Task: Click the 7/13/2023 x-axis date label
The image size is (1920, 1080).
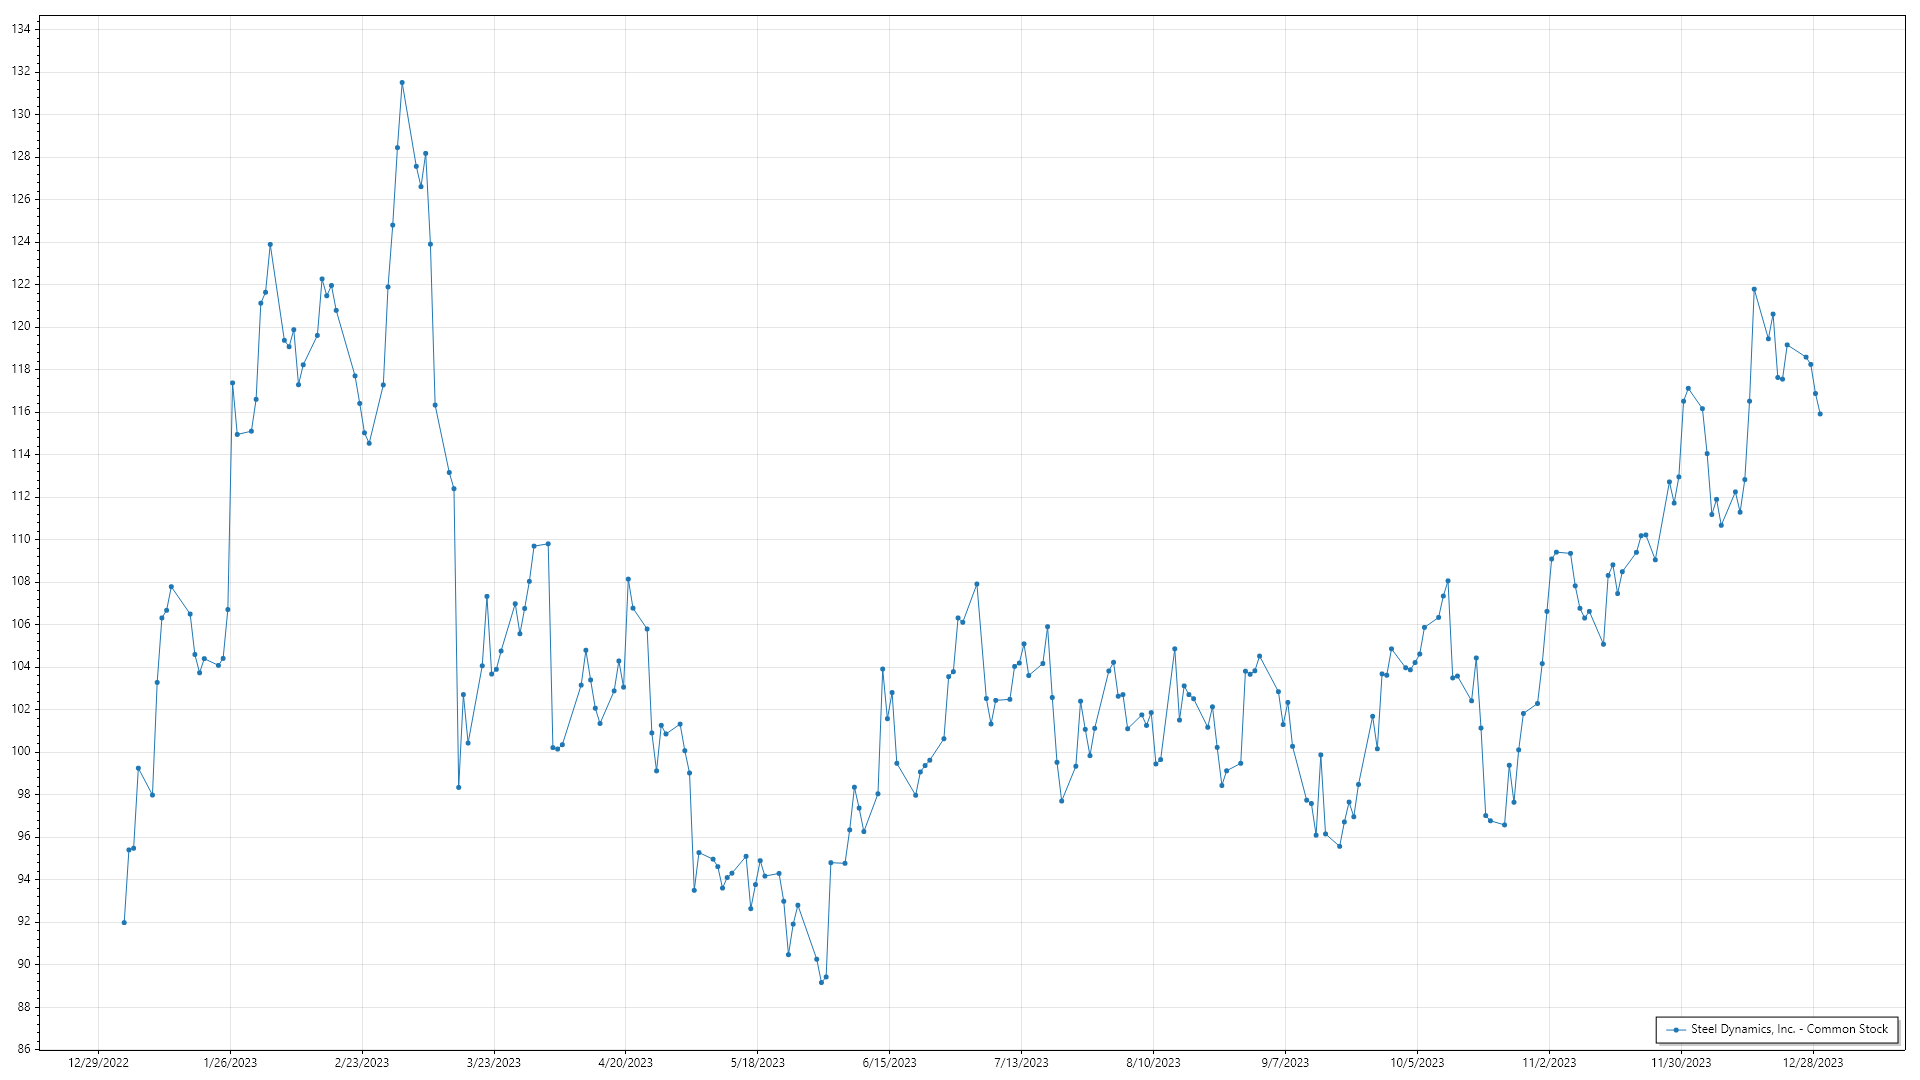Action: 1021,1062
